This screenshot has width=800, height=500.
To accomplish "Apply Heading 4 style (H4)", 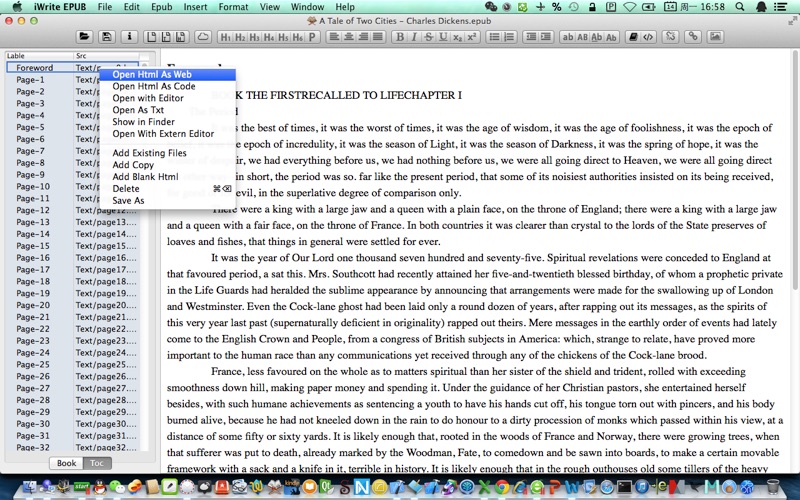I will point(268,37).
